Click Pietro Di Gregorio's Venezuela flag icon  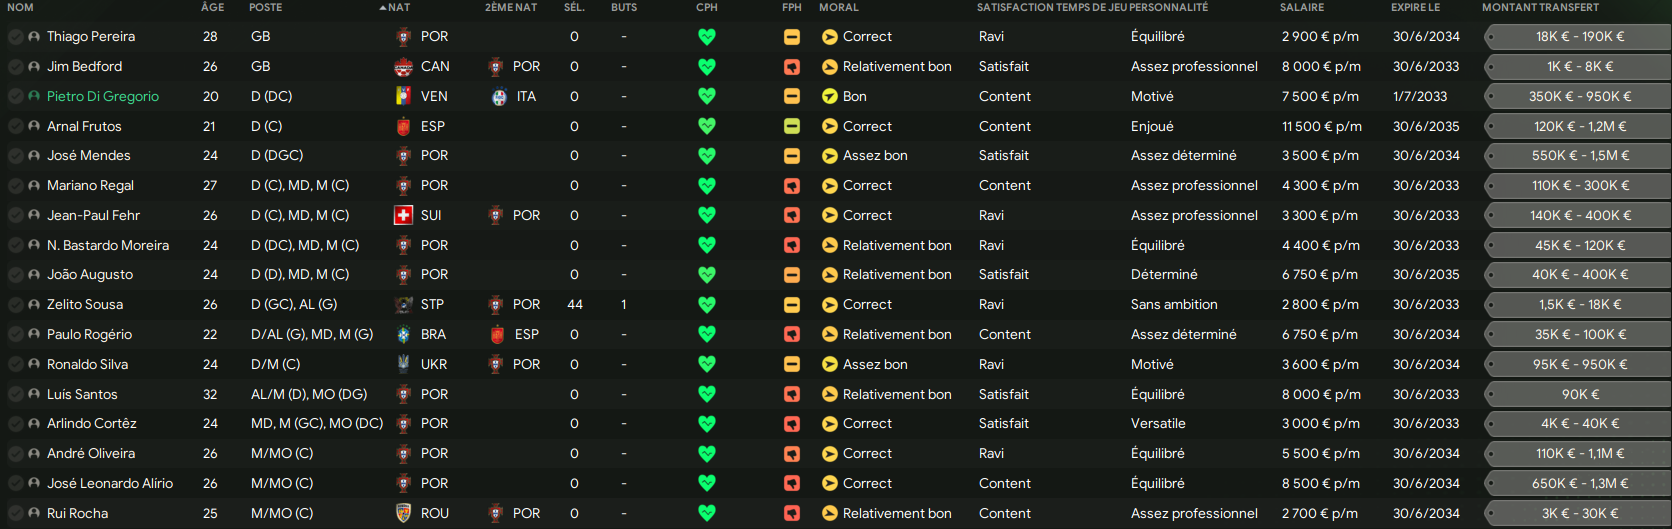point(403,97)
